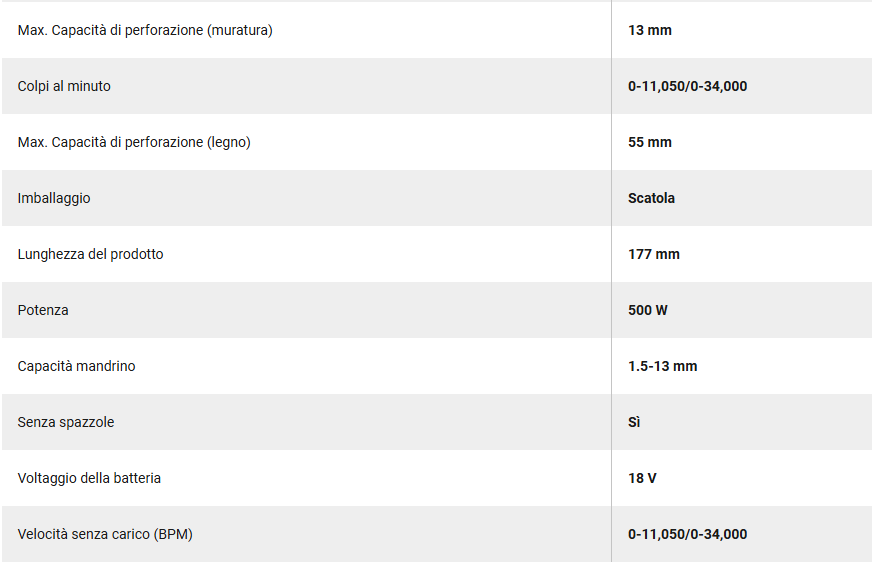Click the "Senza spazzole" row label

(66, 422)
